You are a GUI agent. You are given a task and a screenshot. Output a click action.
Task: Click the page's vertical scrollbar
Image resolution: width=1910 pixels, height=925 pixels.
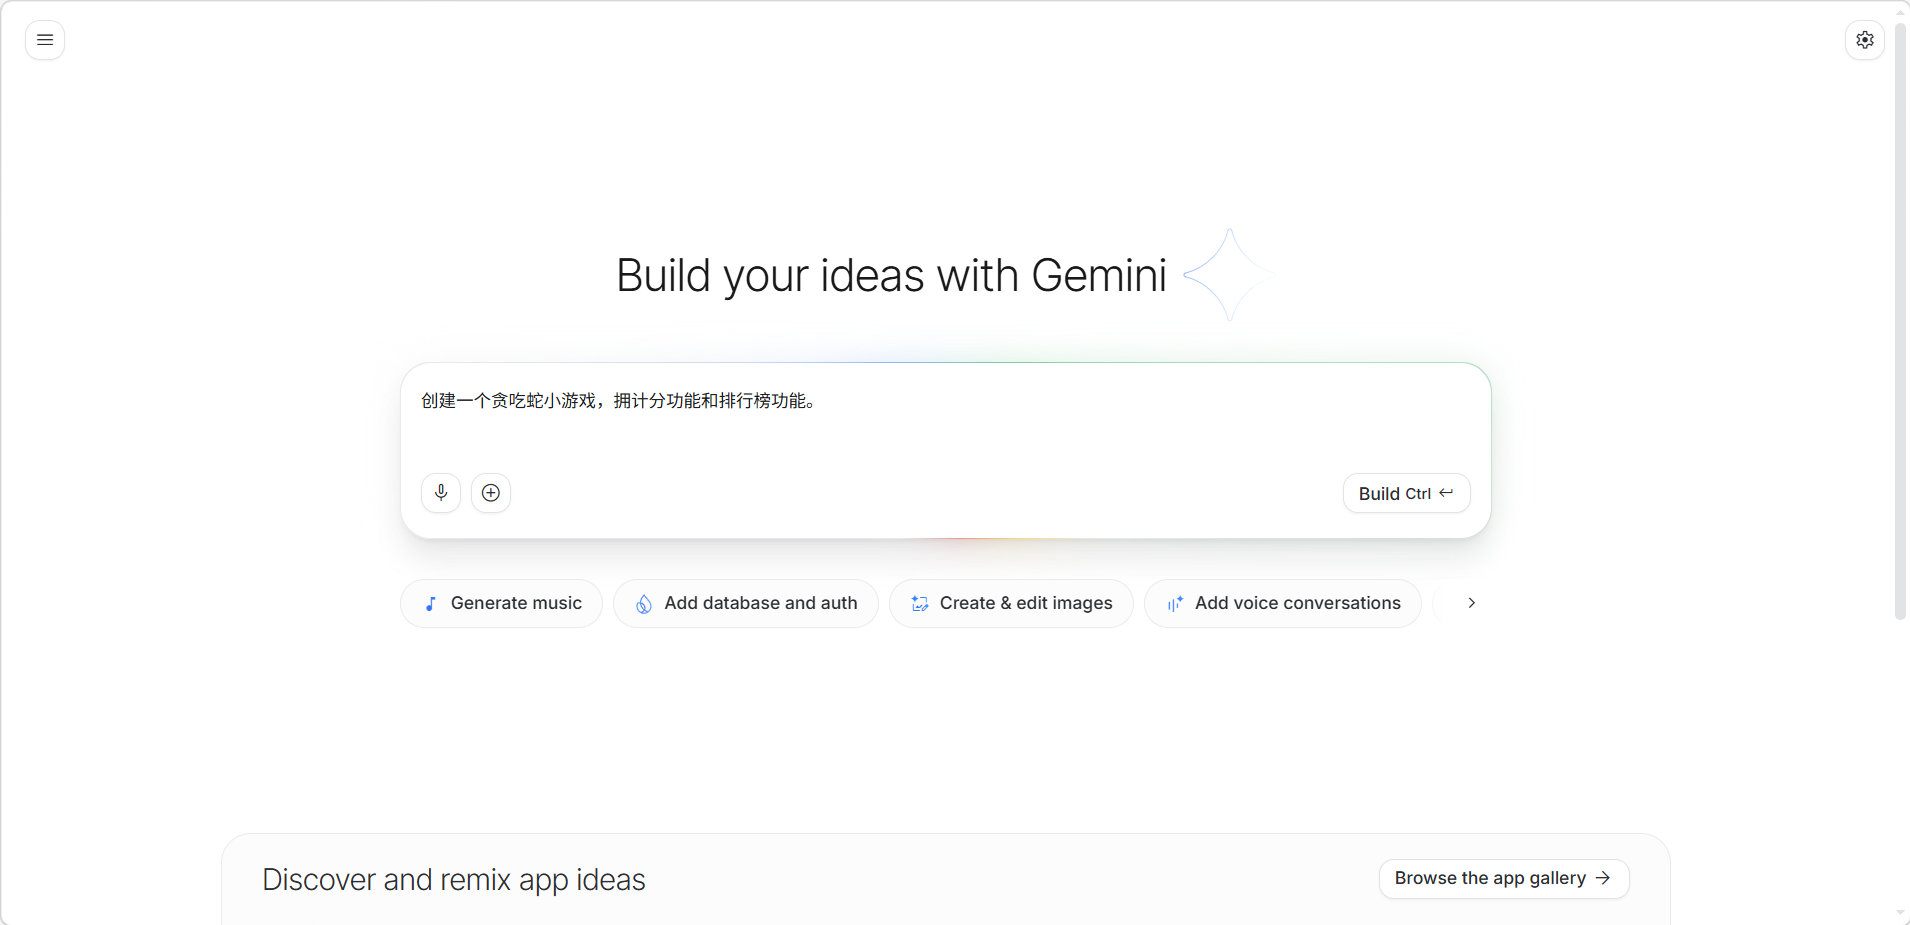point(1901,320)
